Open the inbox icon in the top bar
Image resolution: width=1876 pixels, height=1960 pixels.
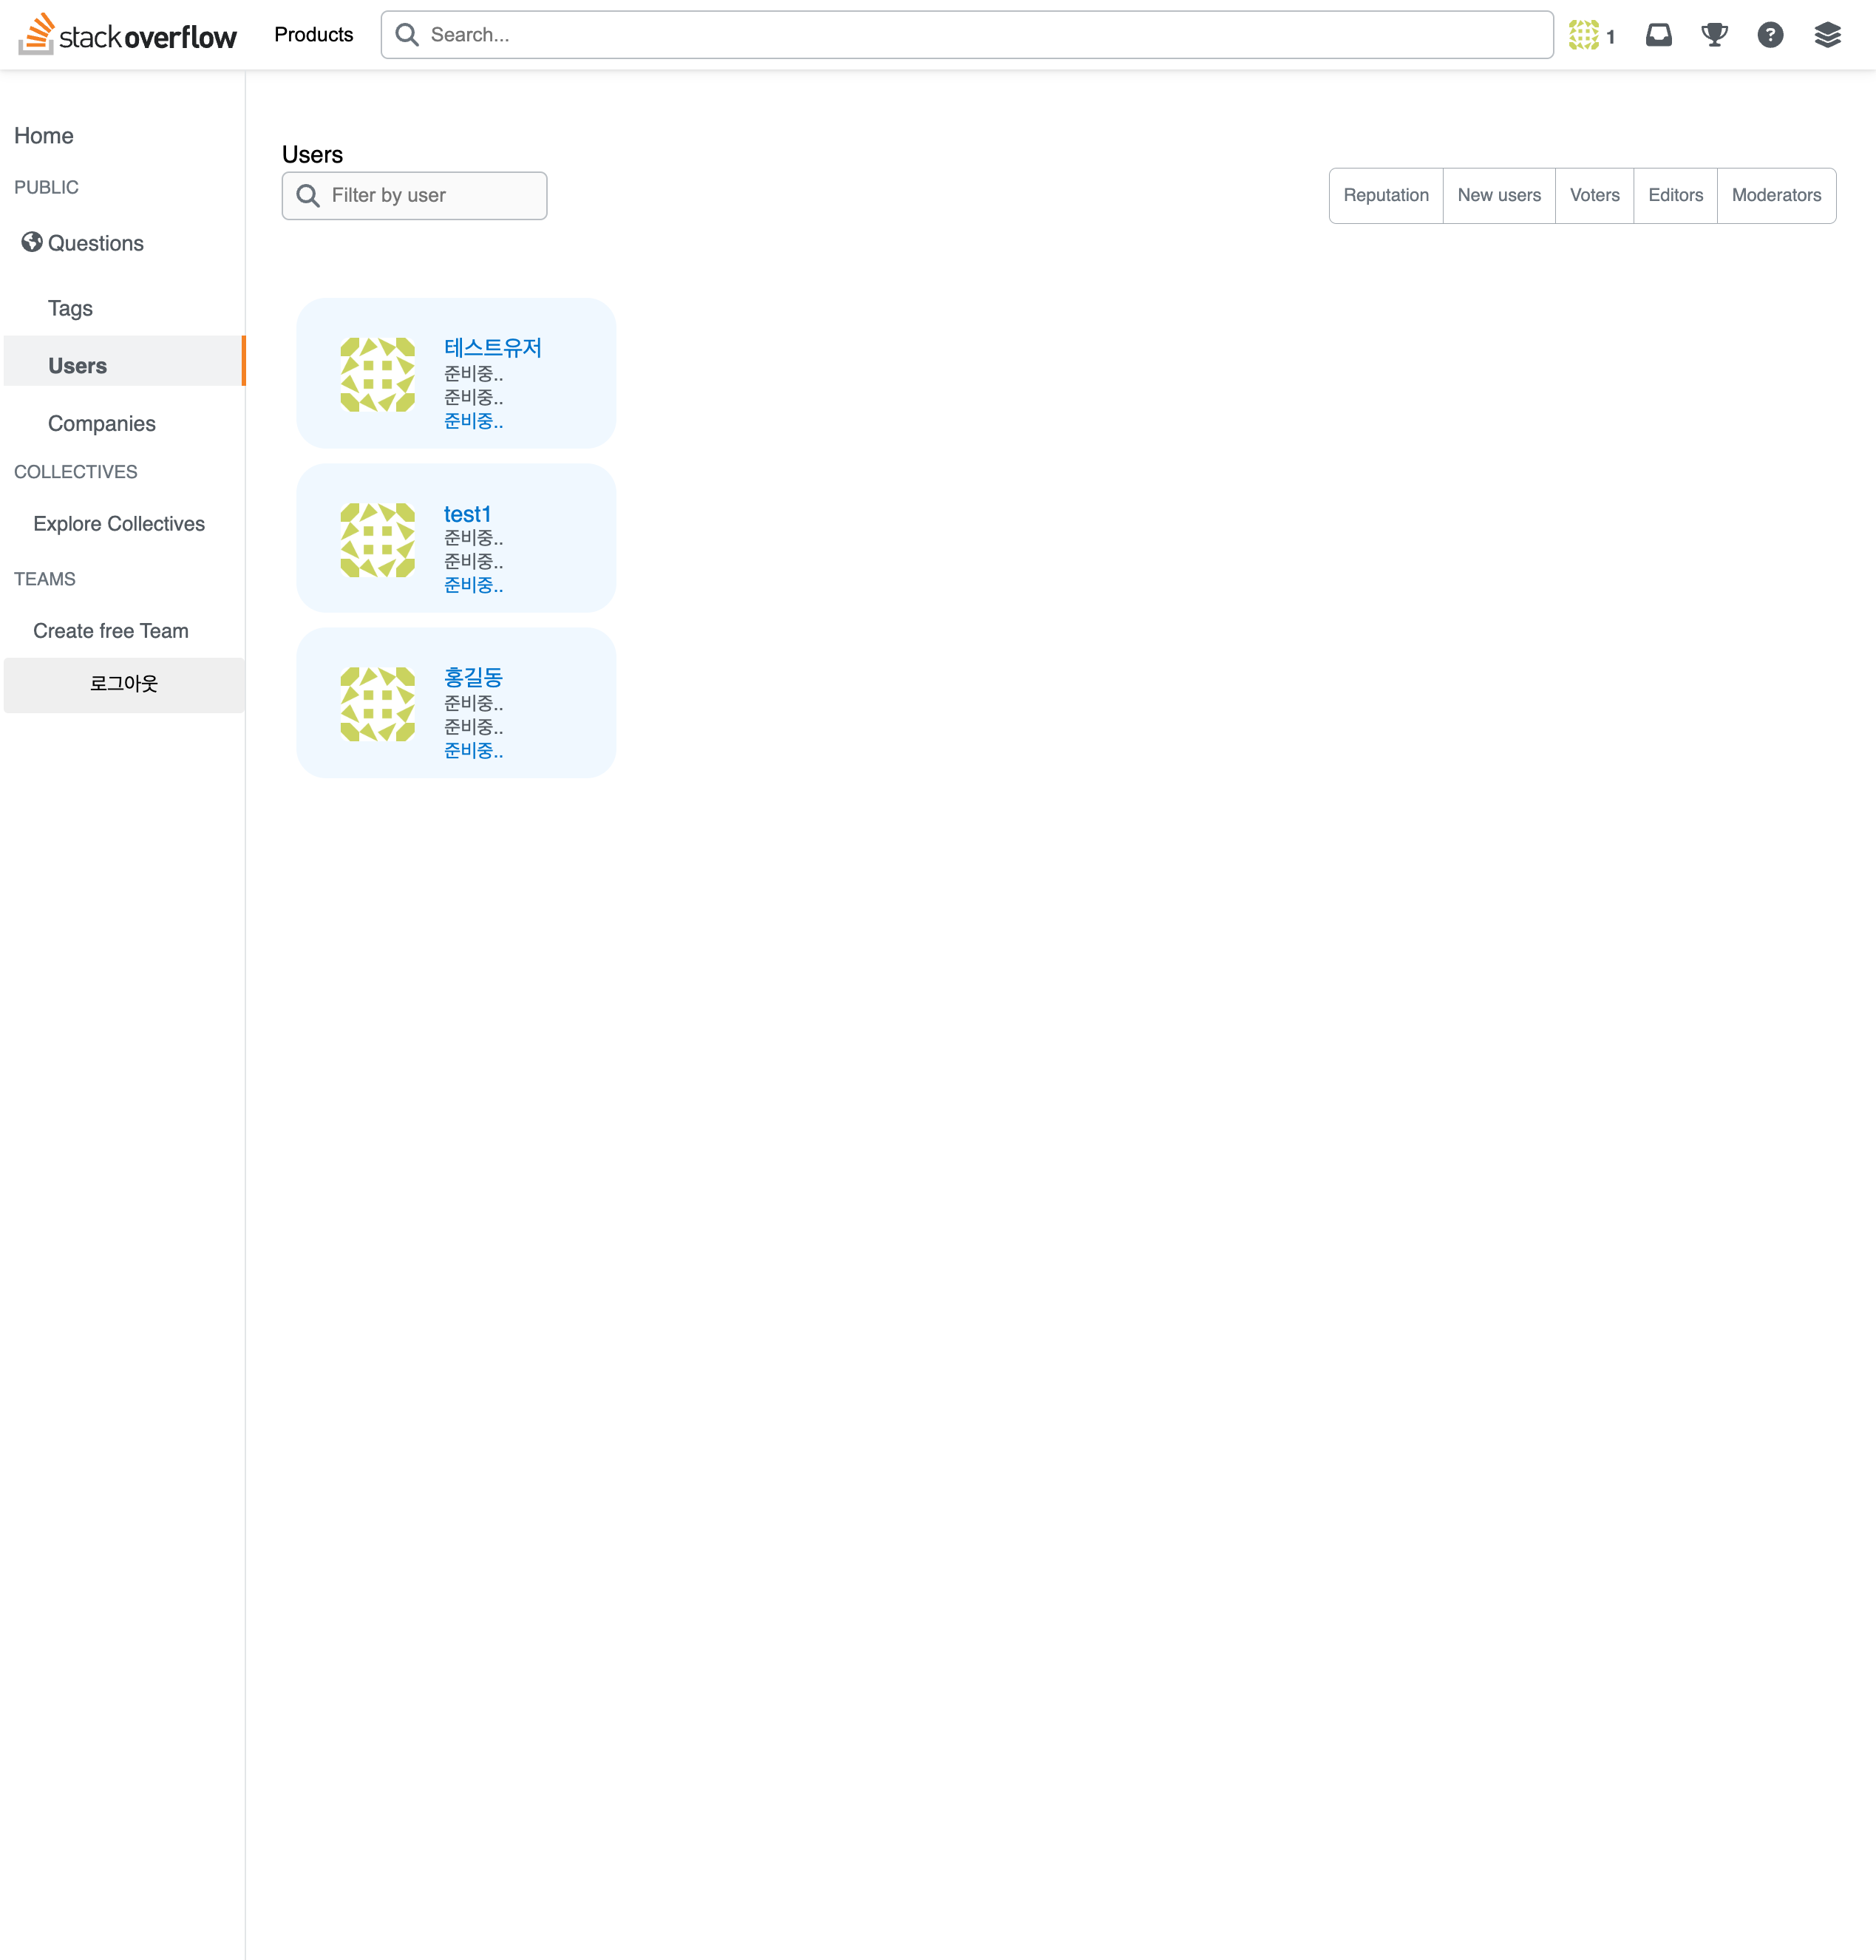click(1659, 35)
